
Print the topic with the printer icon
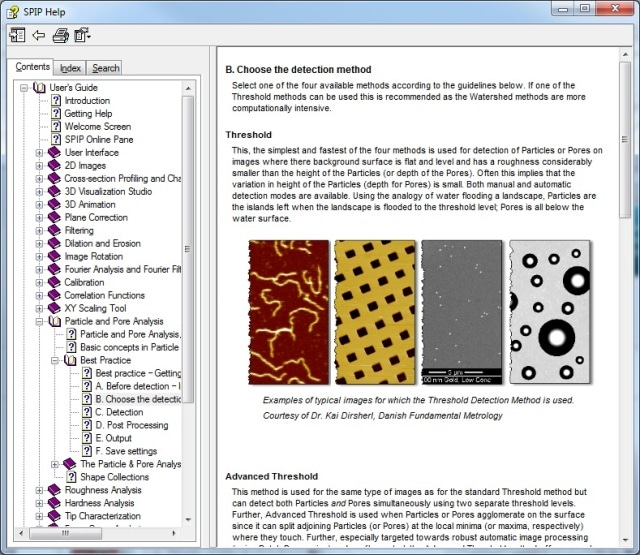click(61, 36)
